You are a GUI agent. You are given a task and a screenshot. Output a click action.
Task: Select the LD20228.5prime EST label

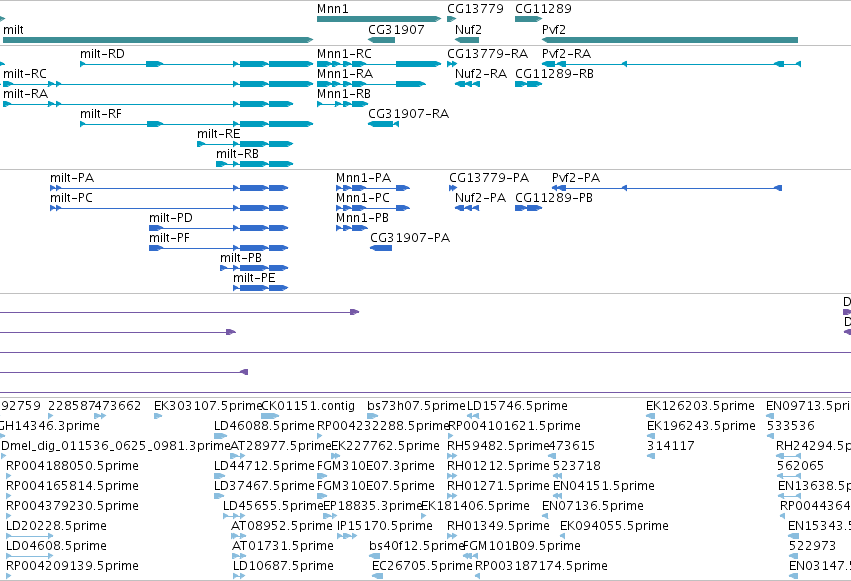tap(56, 526)
